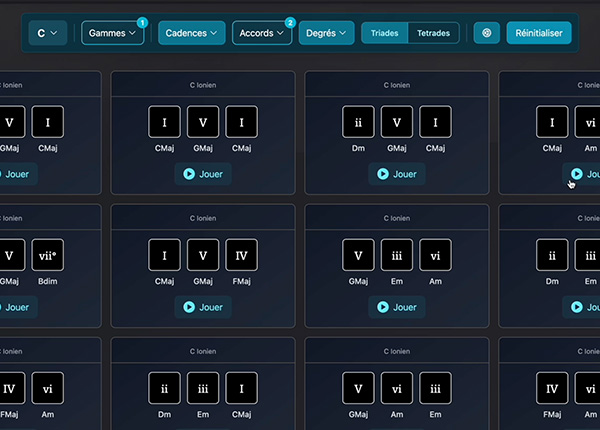Click play icon in the I-V-IV progression card
Image resolution: width=600 pixels, height=430 pixels.
click(x=187, y=307)
